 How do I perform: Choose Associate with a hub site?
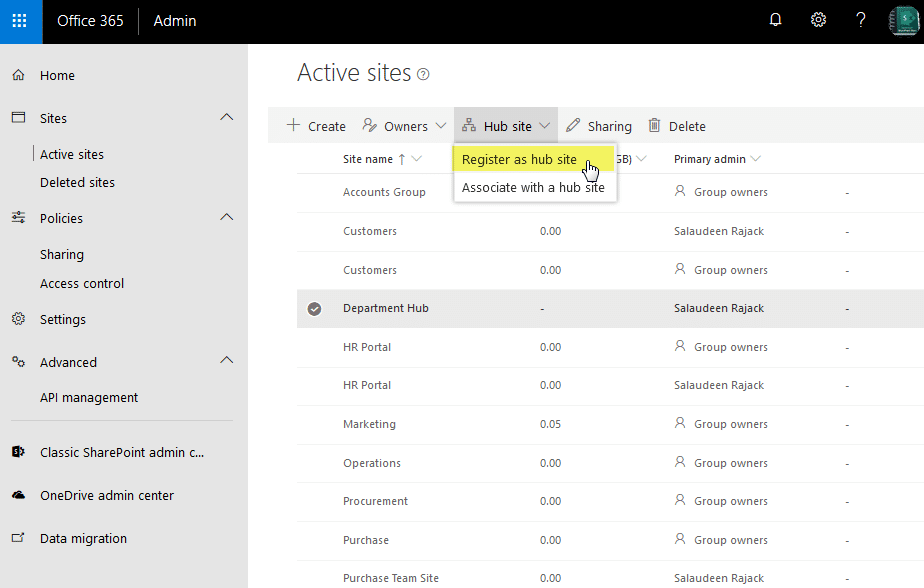(x=534, y=186)
